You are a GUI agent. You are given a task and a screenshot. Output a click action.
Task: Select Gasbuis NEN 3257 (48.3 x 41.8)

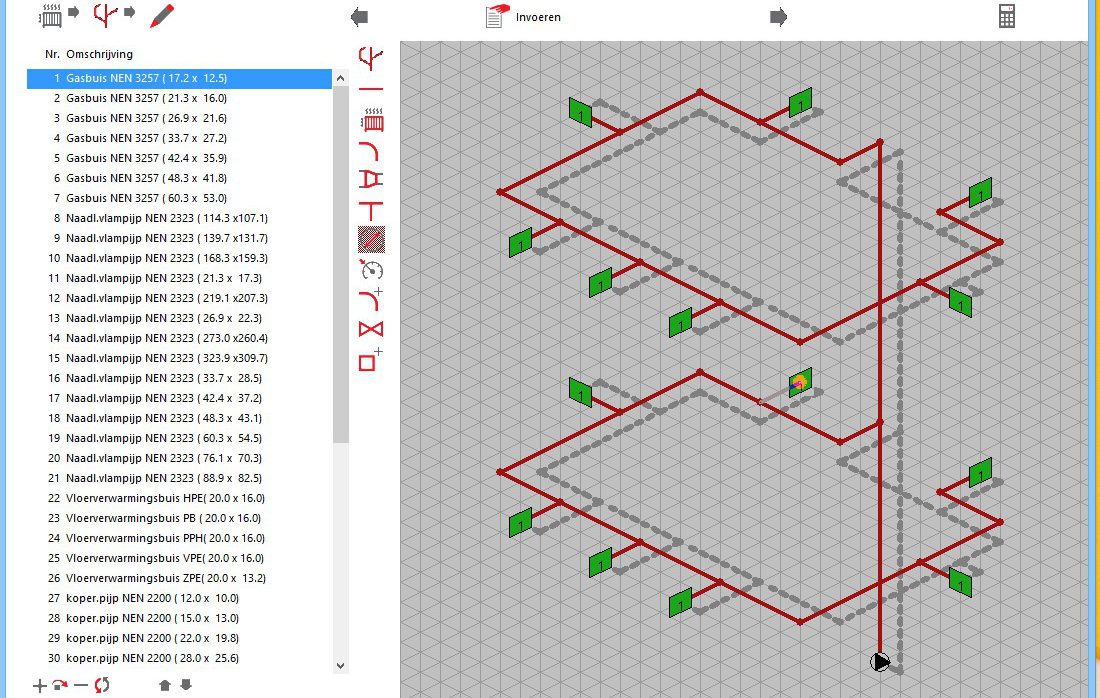pos(179,178)
